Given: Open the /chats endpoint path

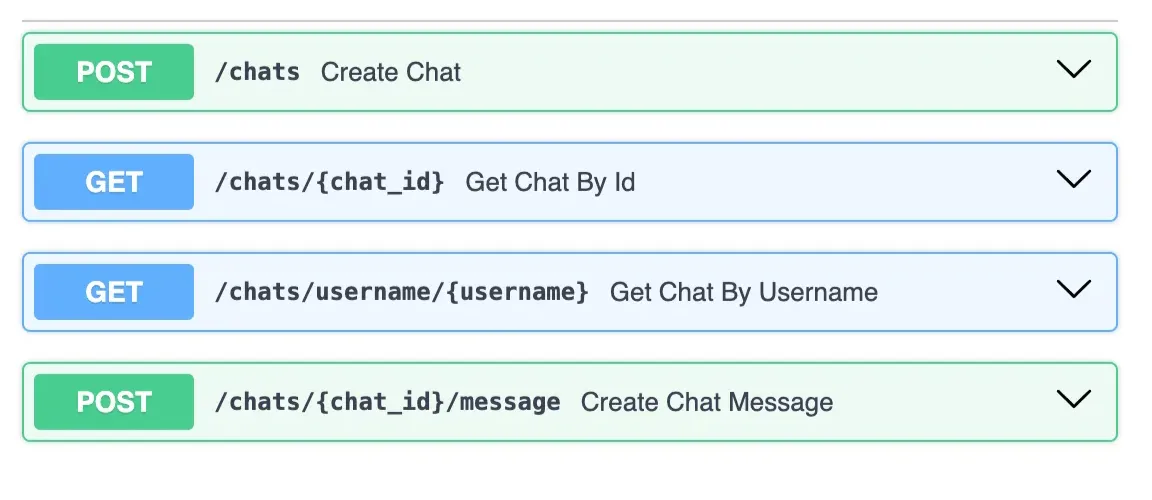Looking at the screenshot, I should click(257, 72).
